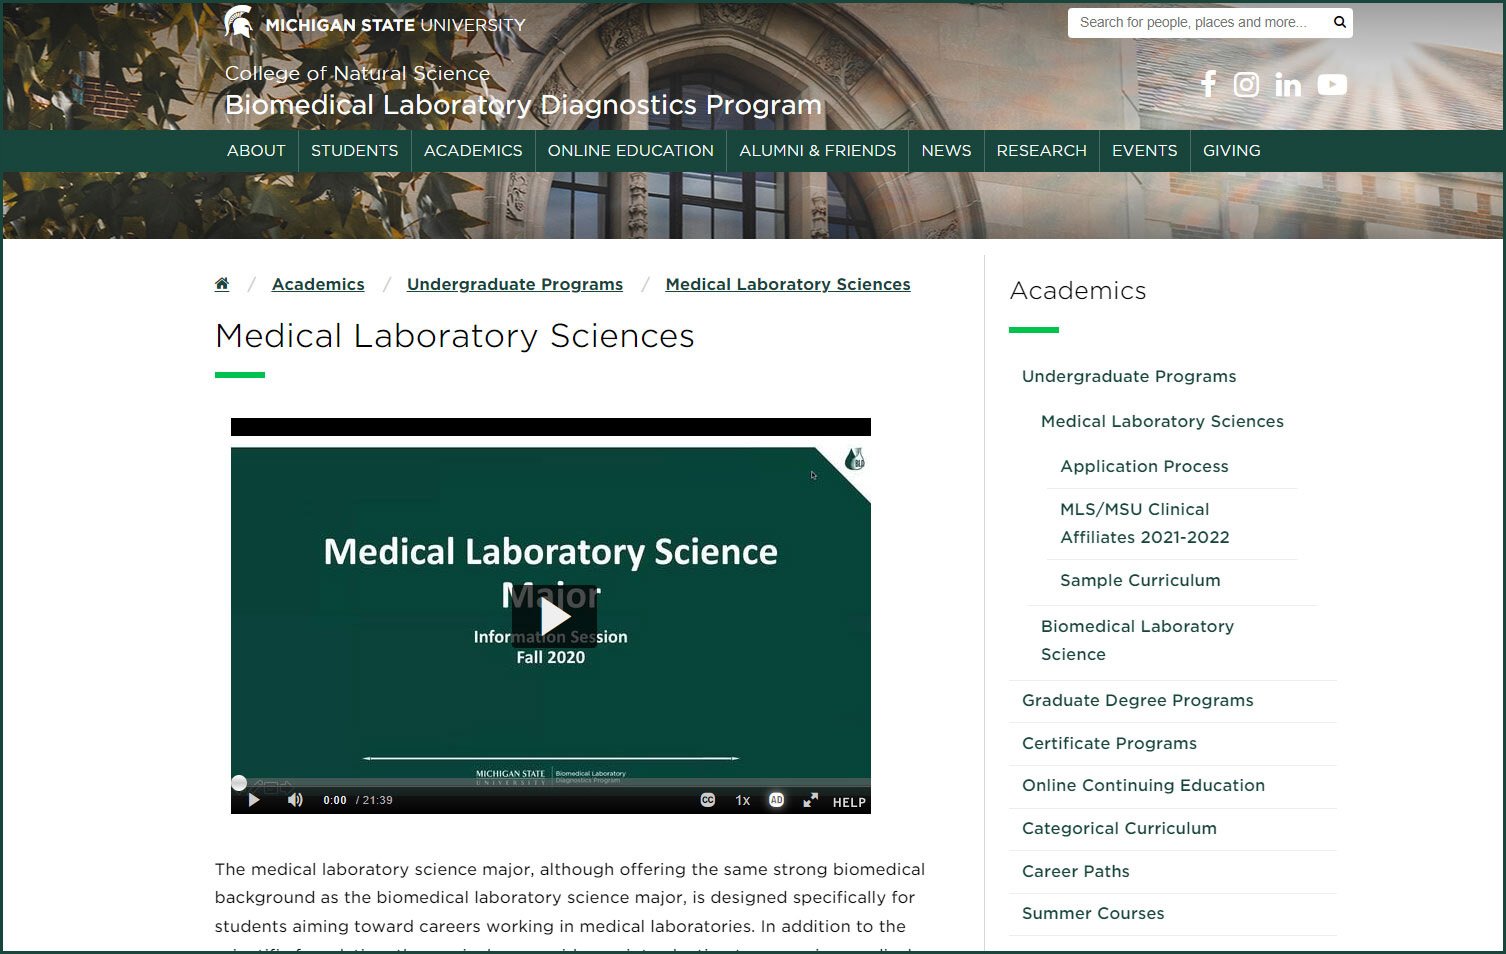This screenshot has width=1506, height=954.
Task: Open the ACADEMICS nav menu
Action: point(473,151)
